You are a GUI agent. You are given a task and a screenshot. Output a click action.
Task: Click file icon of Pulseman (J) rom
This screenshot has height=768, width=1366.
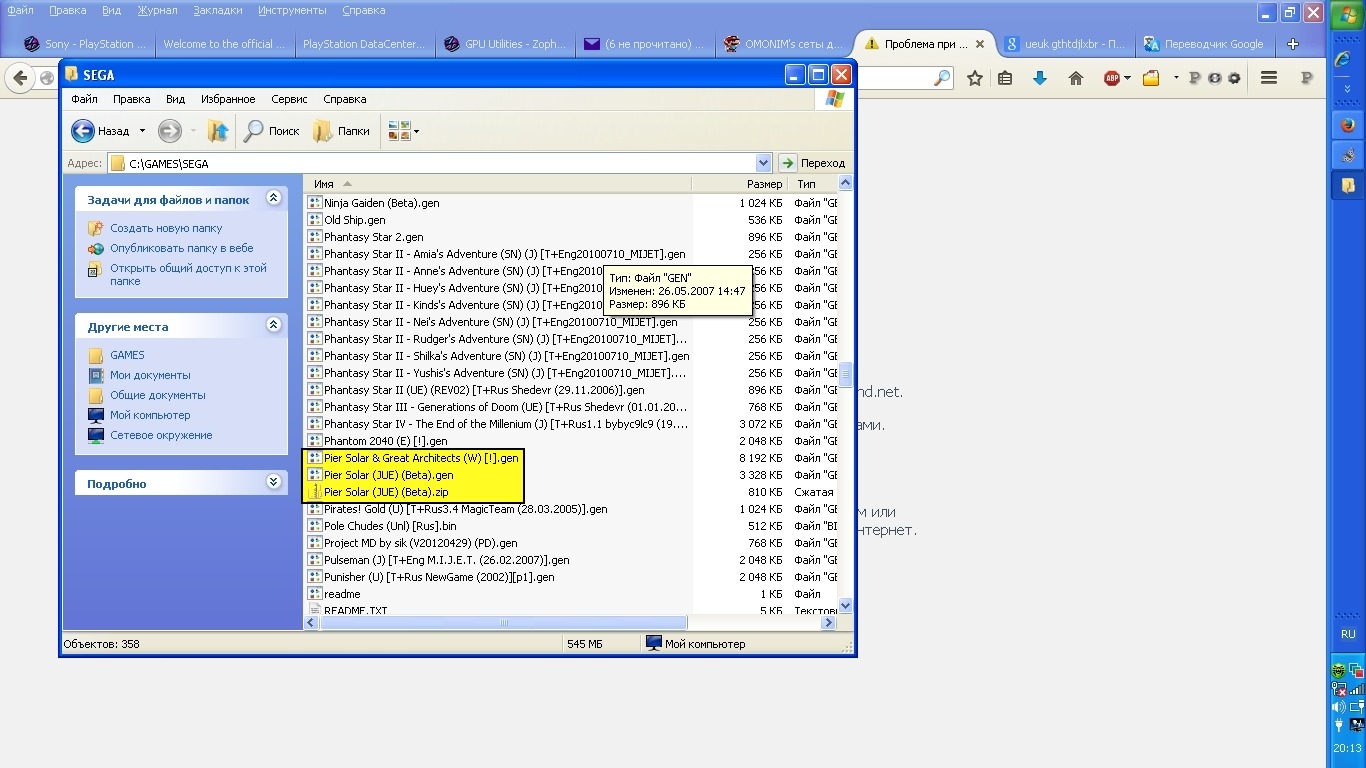(315, 560)
